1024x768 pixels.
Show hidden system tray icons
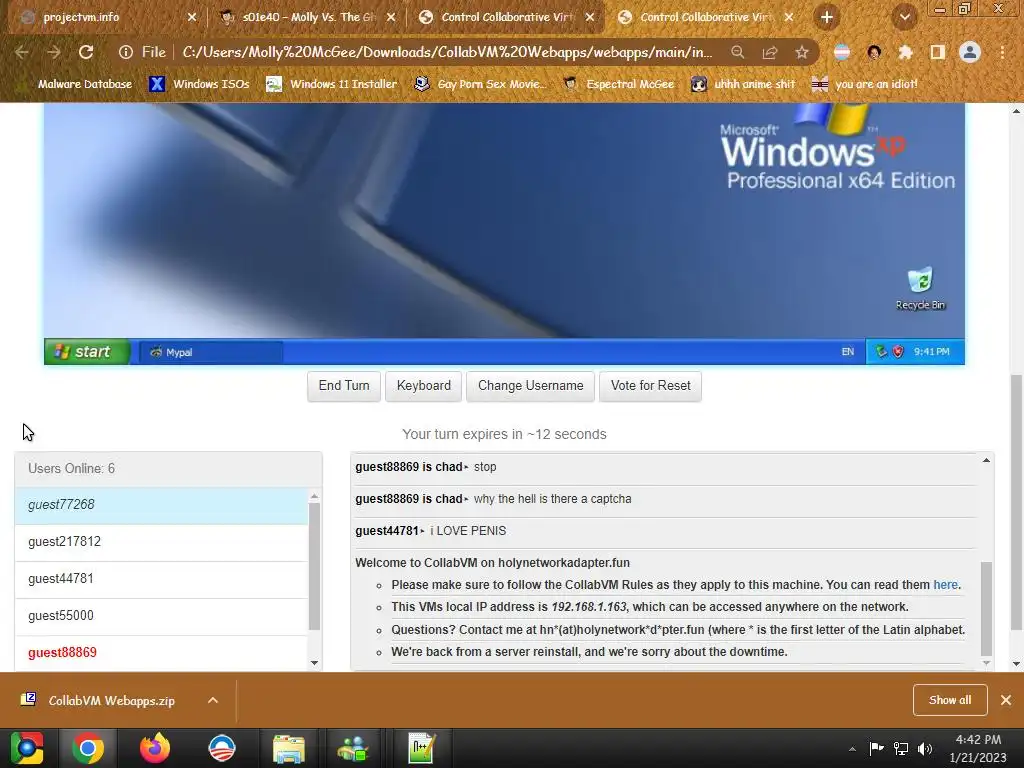click(x=852, y=749)
